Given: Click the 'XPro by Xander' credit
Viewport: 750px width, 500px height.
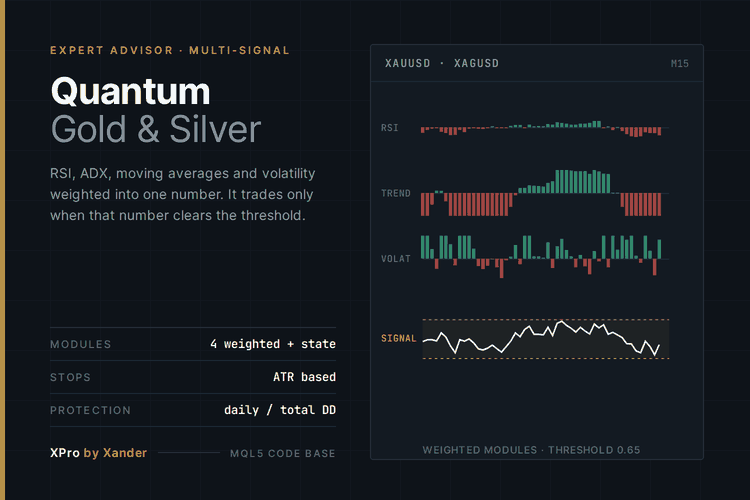Looking at the screenshot, I should point(99,453).
